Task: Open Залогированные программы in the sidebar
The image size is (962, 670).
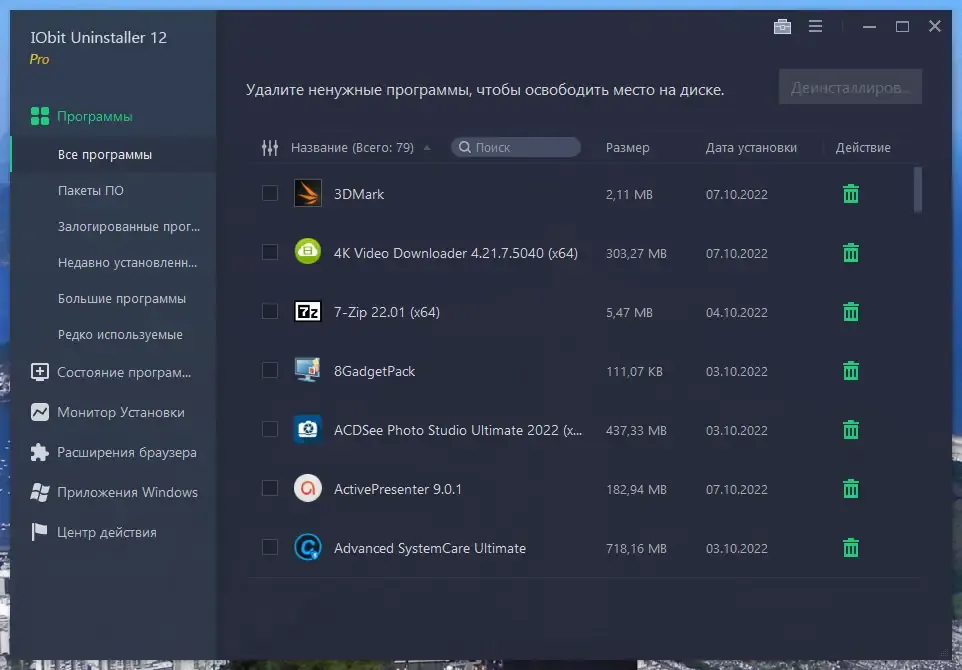Action: (129, 226)
